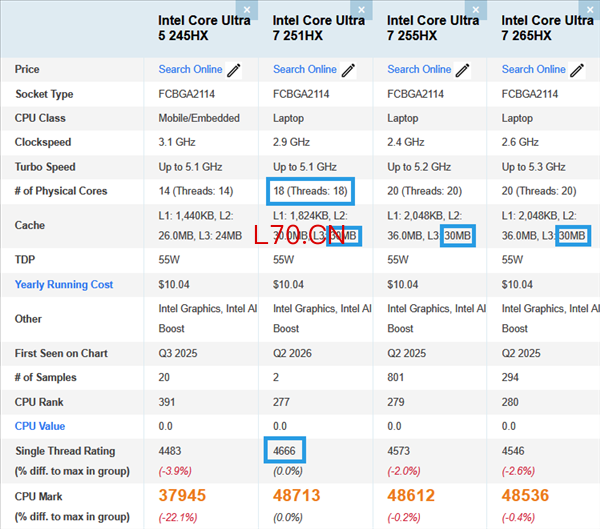Remove Intel Core Ultra 7 265HX column

pos(590,10)
